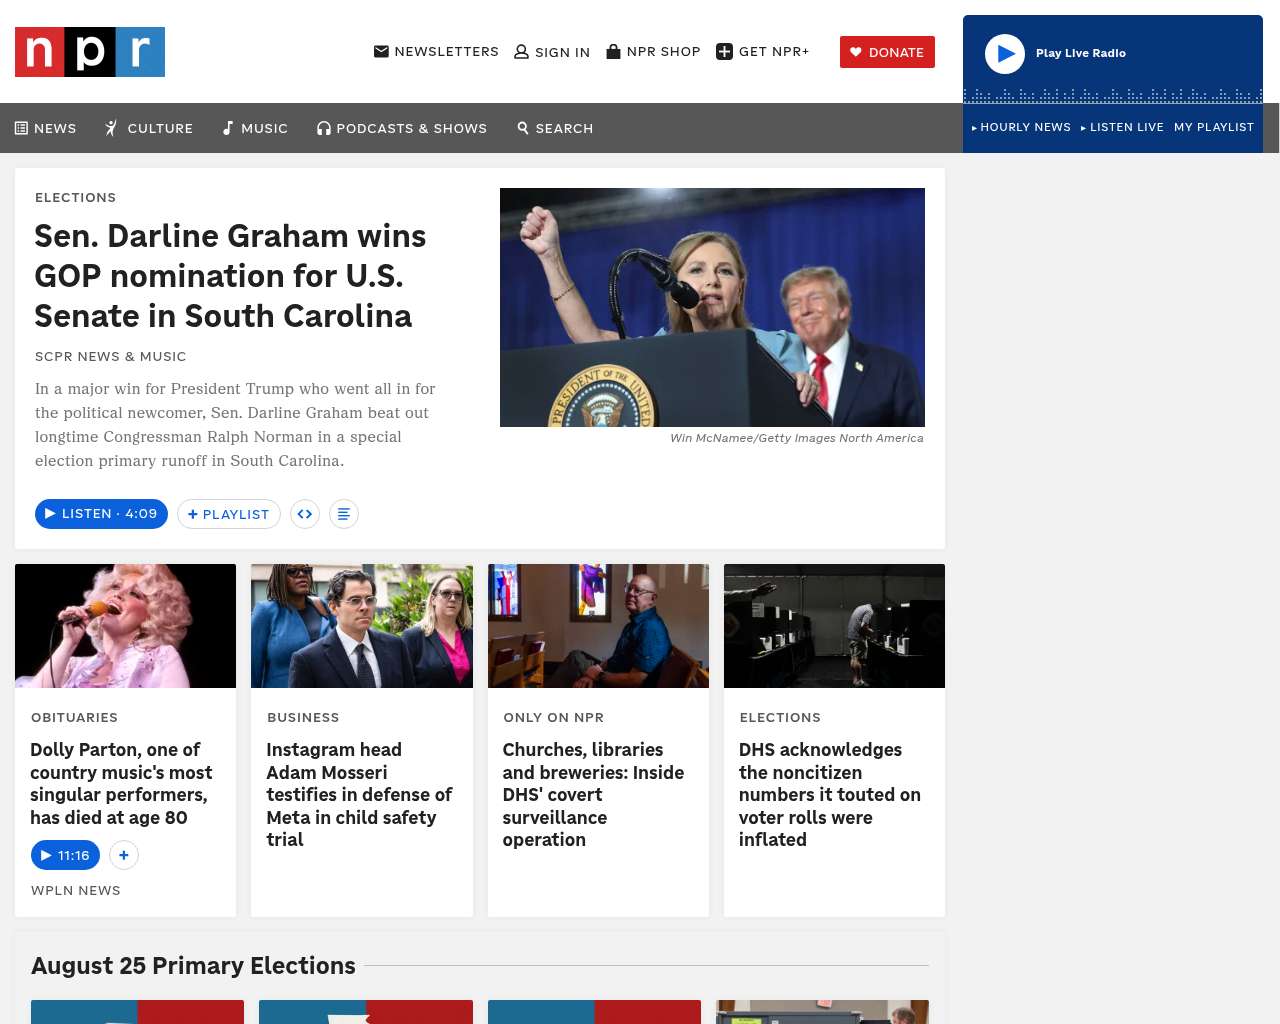Image resolution: width=1280 pixels, height=1024 pixels.
Task: Open the Dolly Parton singing photo
Action: [125, 626]
